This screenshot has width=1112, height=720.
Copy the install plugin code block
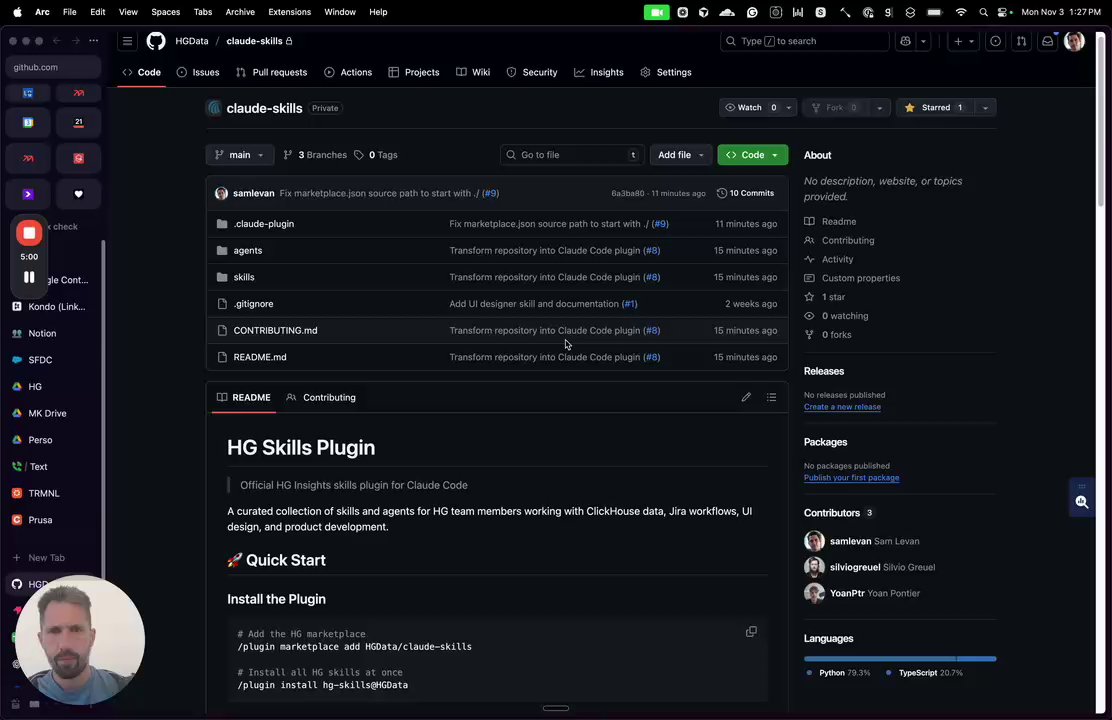pos(751,631)
